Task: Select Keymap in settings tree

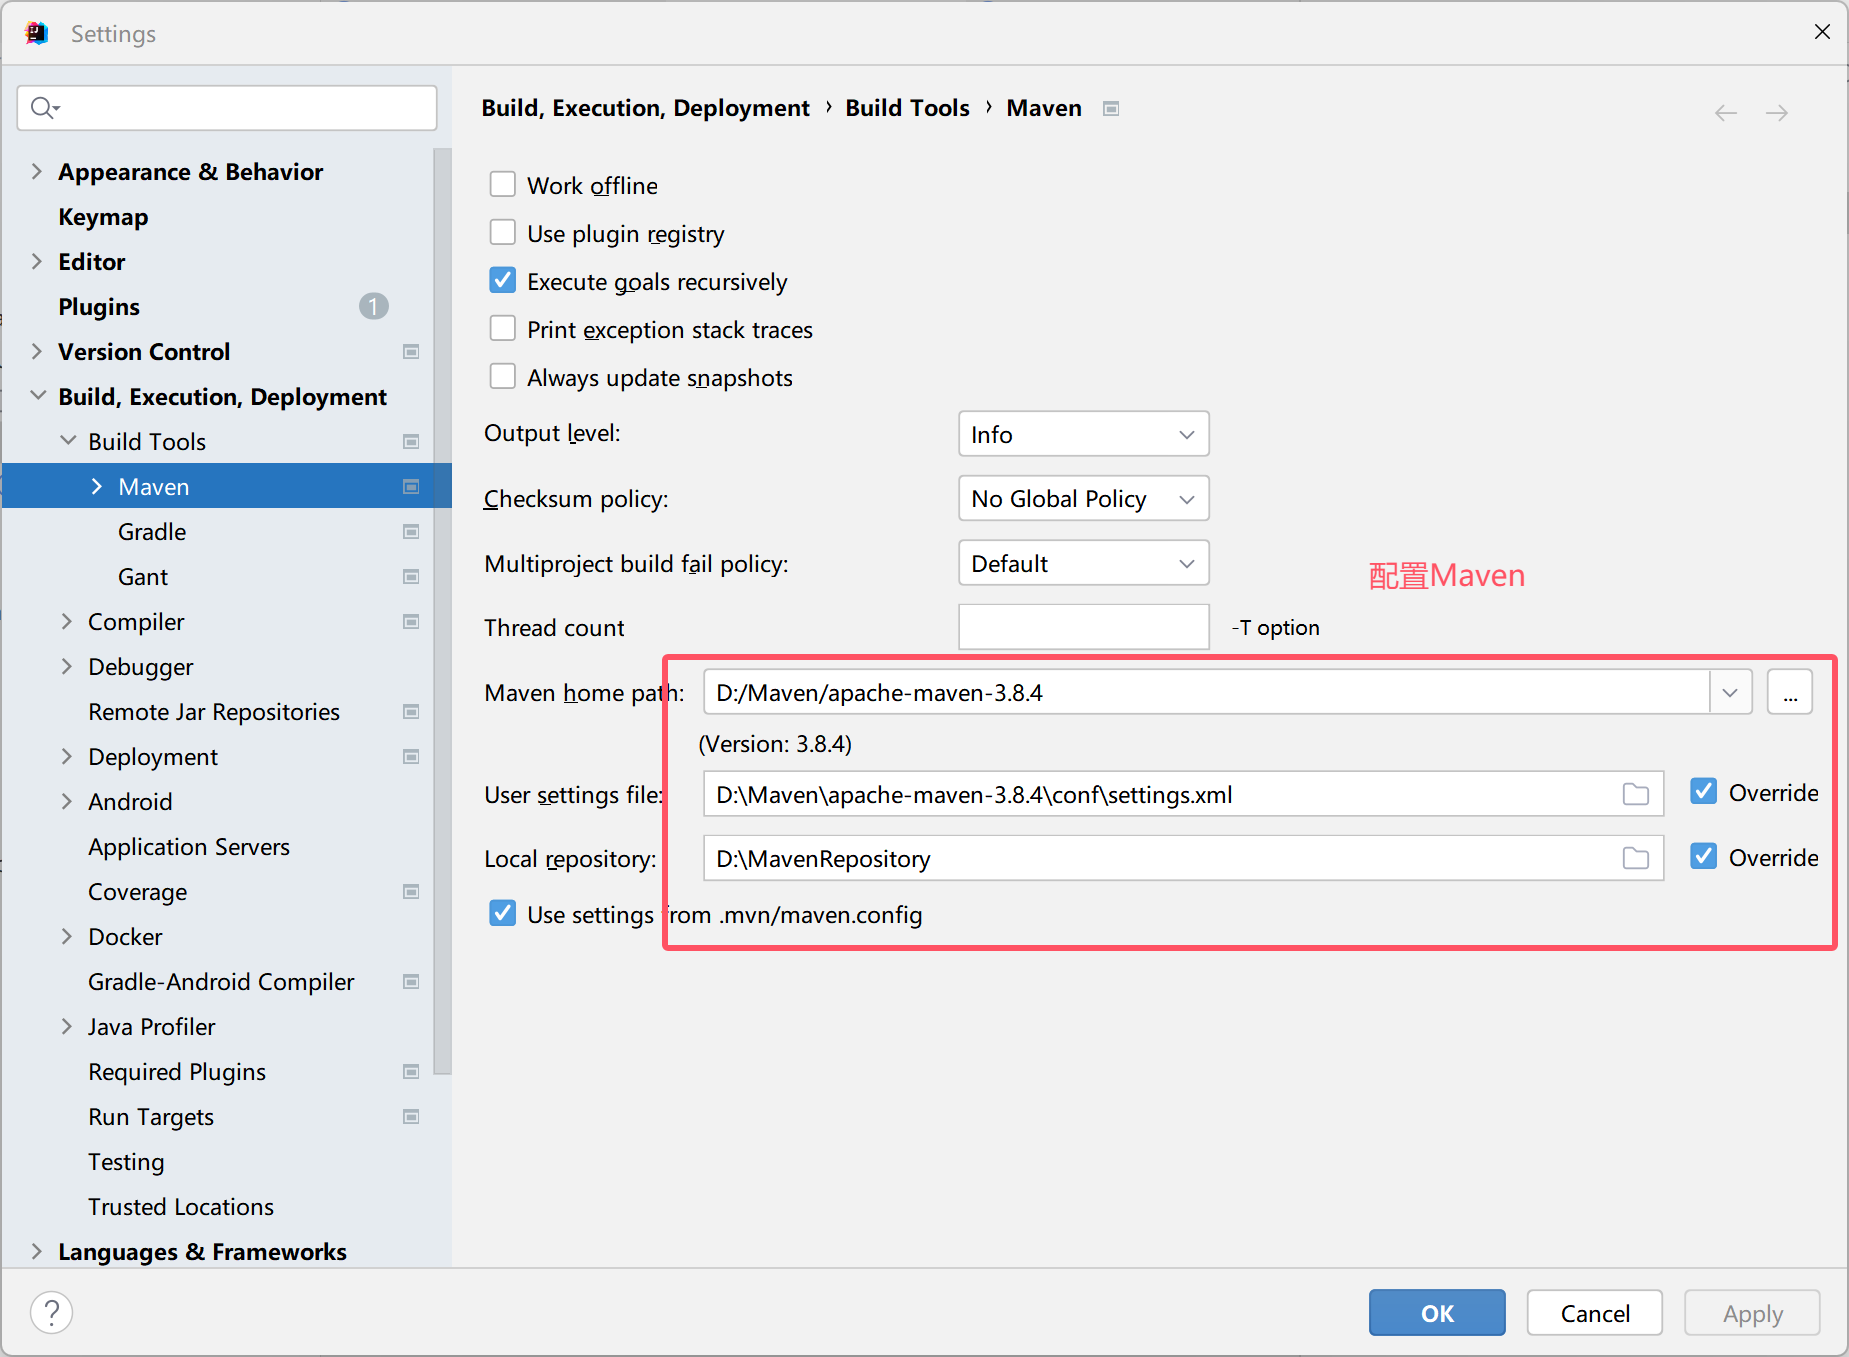Action: coord(103,217)
